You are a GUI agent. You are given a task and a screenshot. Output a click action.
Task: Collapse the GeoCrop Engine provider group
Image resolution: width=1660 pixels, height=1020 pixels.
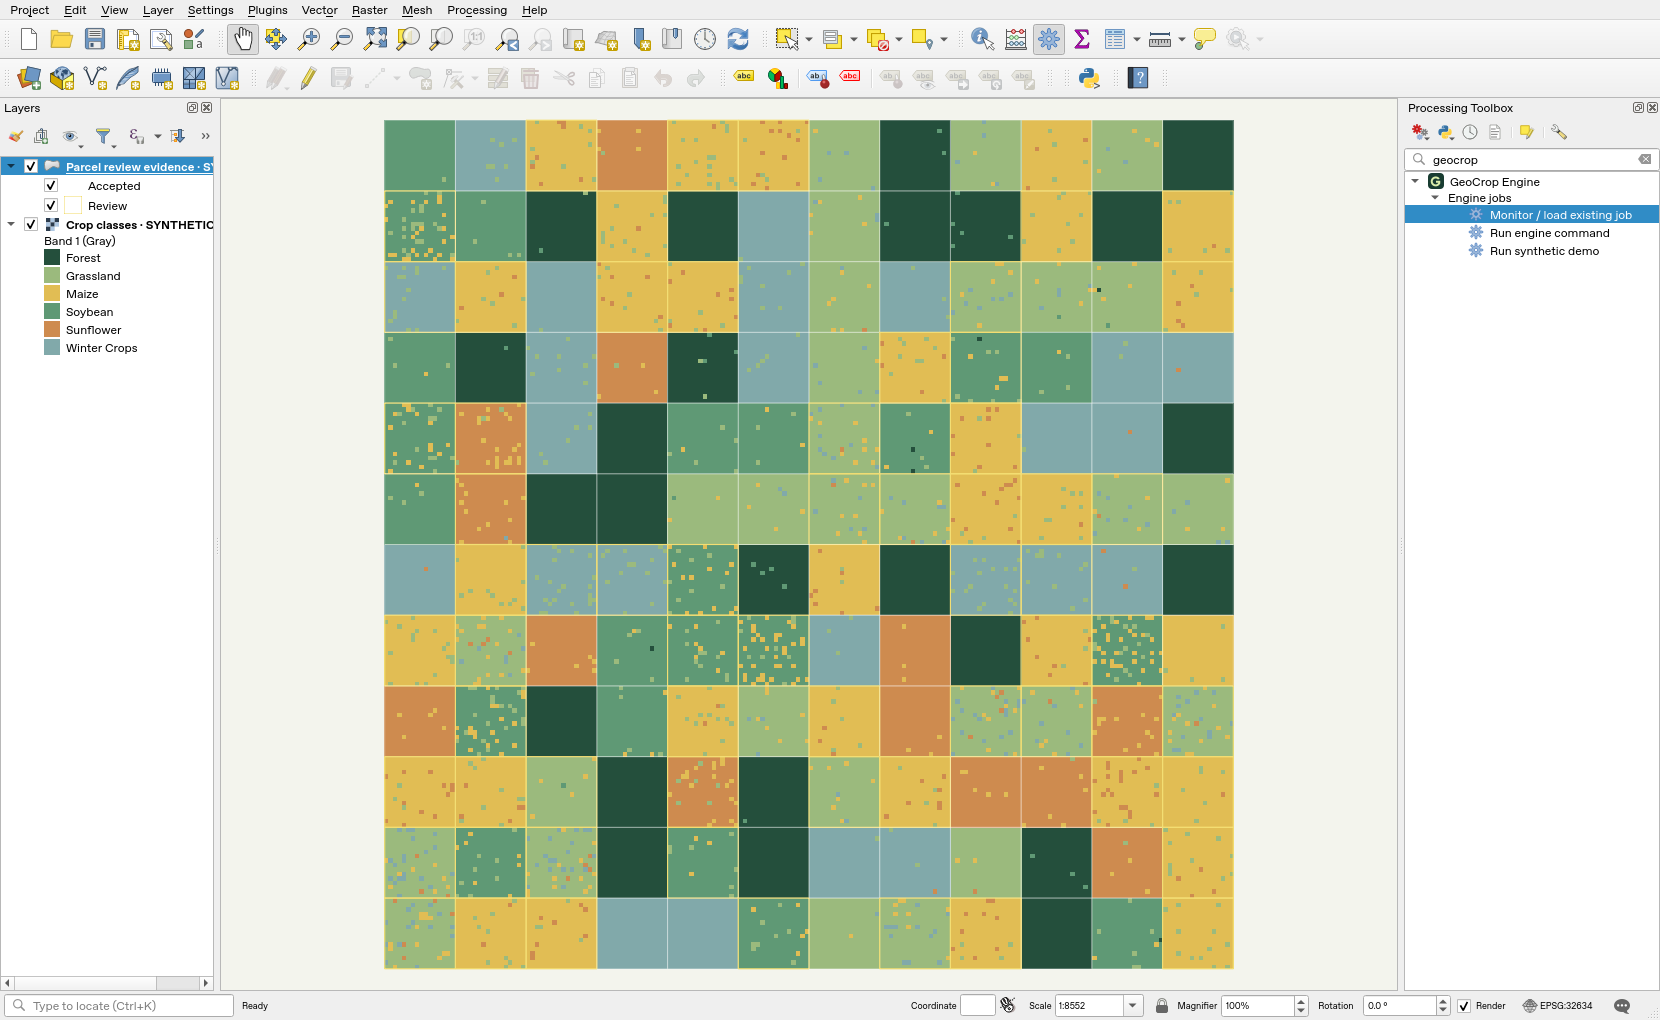tap(1415, 182)
